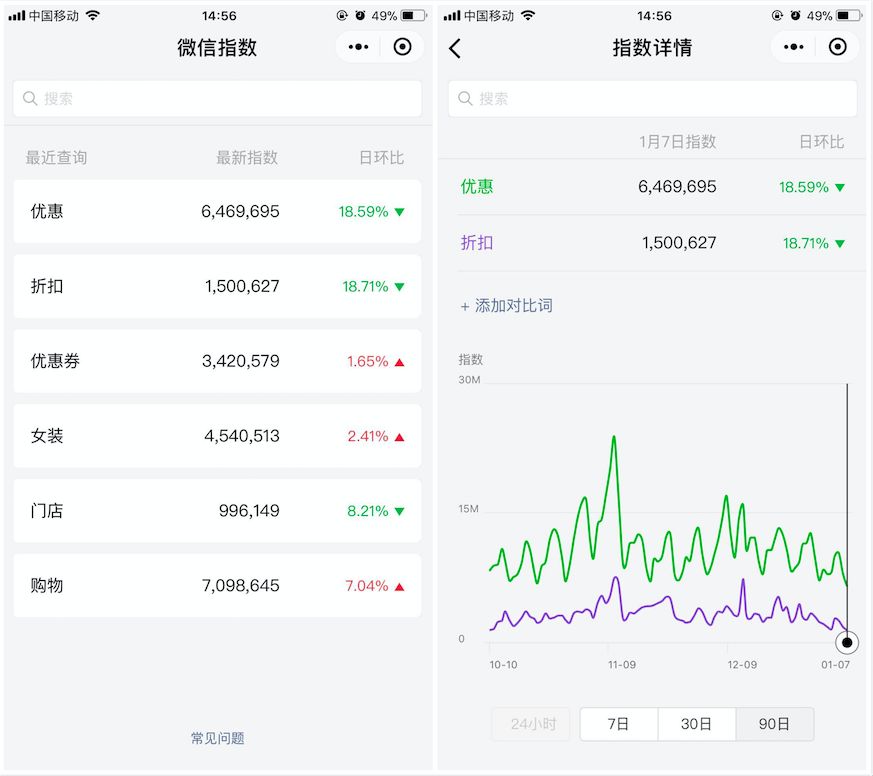This screenshot has height=776, width=873.
Task: Click the 12-09 date label on chart axis
Action: (x=742, y=665)
